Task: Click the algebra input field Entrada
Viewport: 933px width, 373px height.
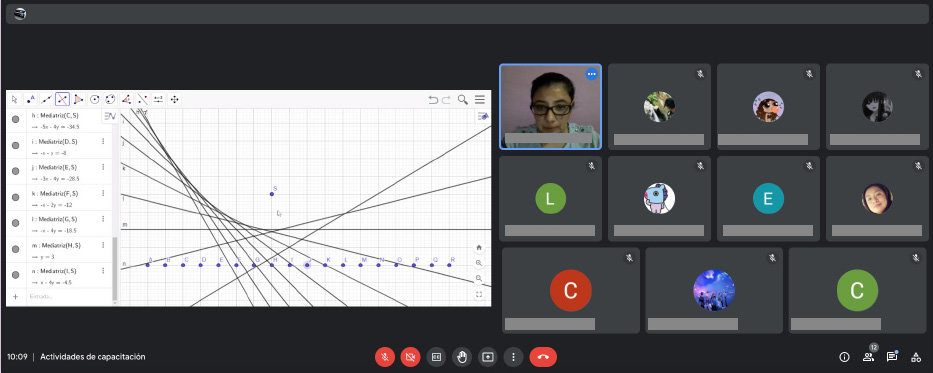Action: [x=69, y=296]
